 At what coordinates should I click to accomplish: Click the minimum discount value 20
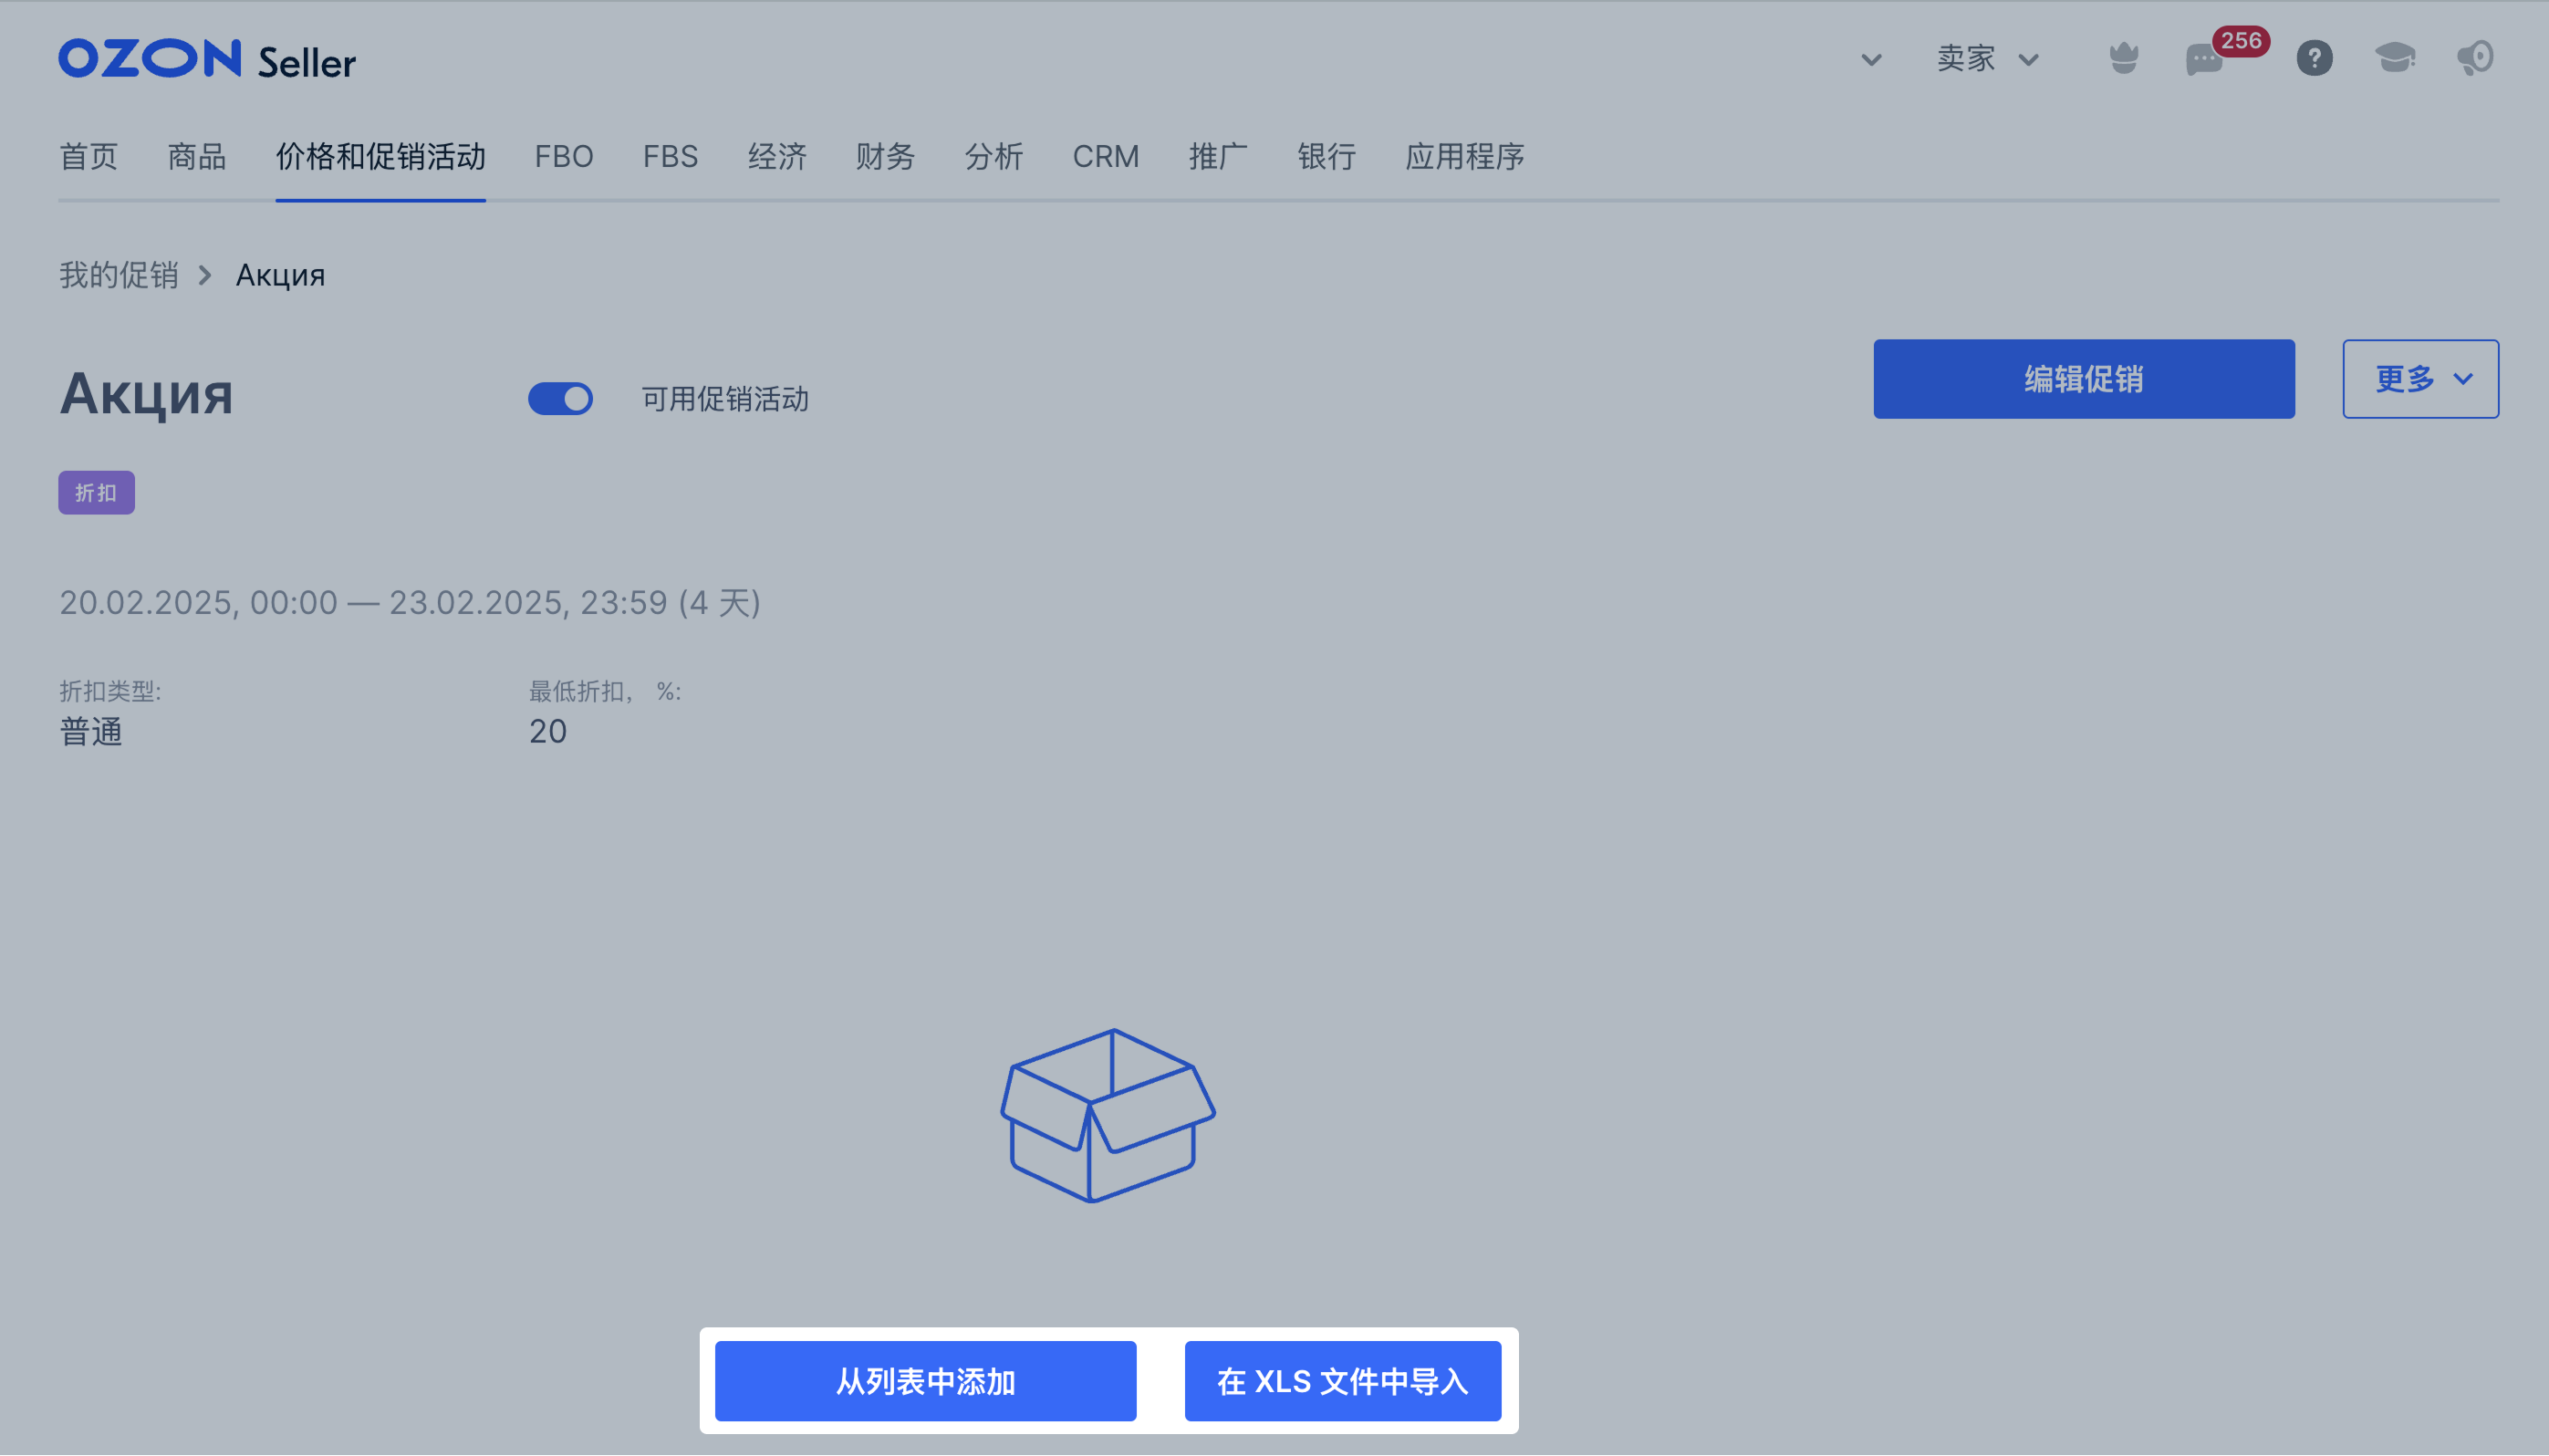pyautogui.click(x=548, y=732)
